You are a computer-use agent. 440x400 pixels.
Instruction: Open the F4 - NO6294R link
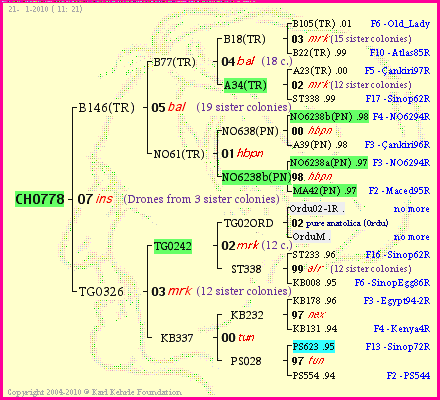[x=401, y=117]
